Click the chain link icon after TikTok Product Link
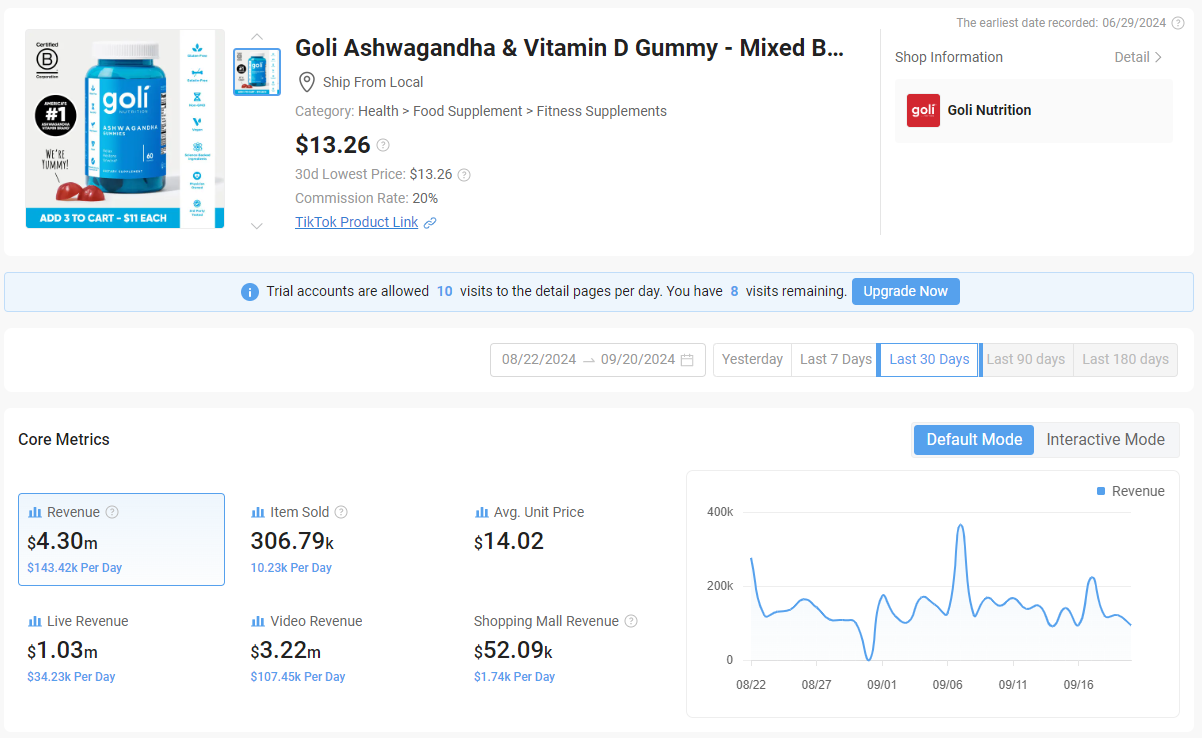The width and height of the screenshot is (1202, 738). pyautogui.click(x=430, y=223)
